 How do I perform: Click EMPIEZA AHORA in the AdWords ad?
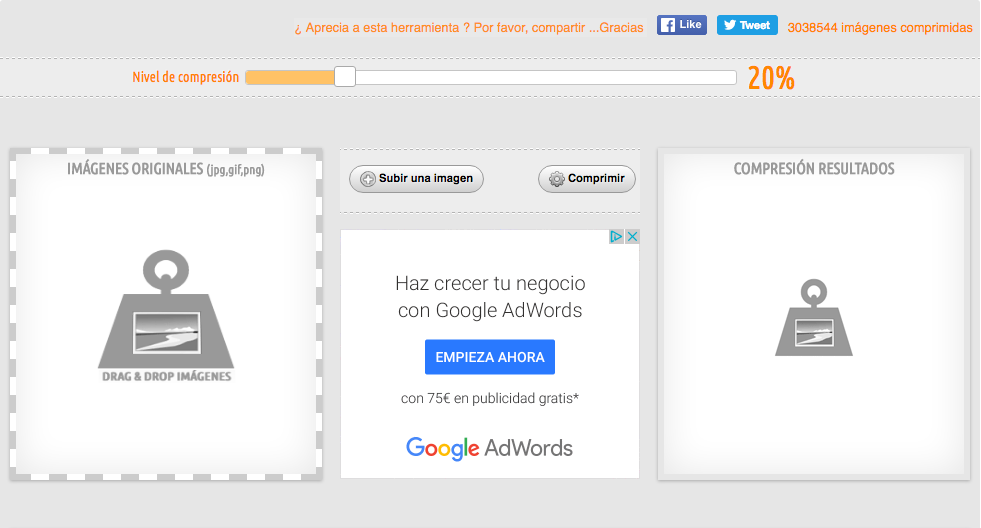coord(490,357)
